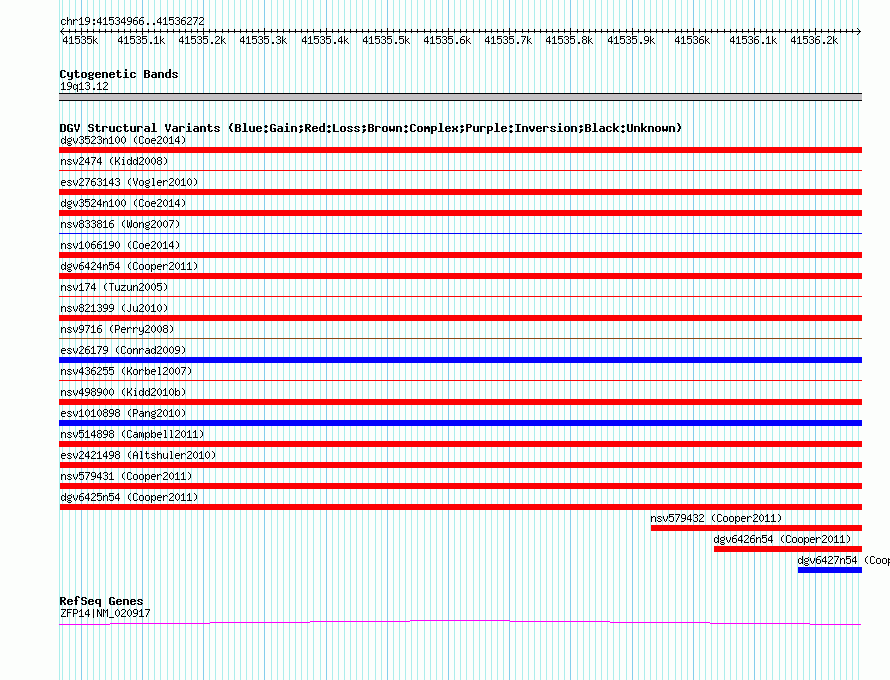Image resolution: width=890 pixels, height=680 pixels.
Task: Open dgv6426n54 (Cooper2011) variant
Action: (x=783, y=539)
